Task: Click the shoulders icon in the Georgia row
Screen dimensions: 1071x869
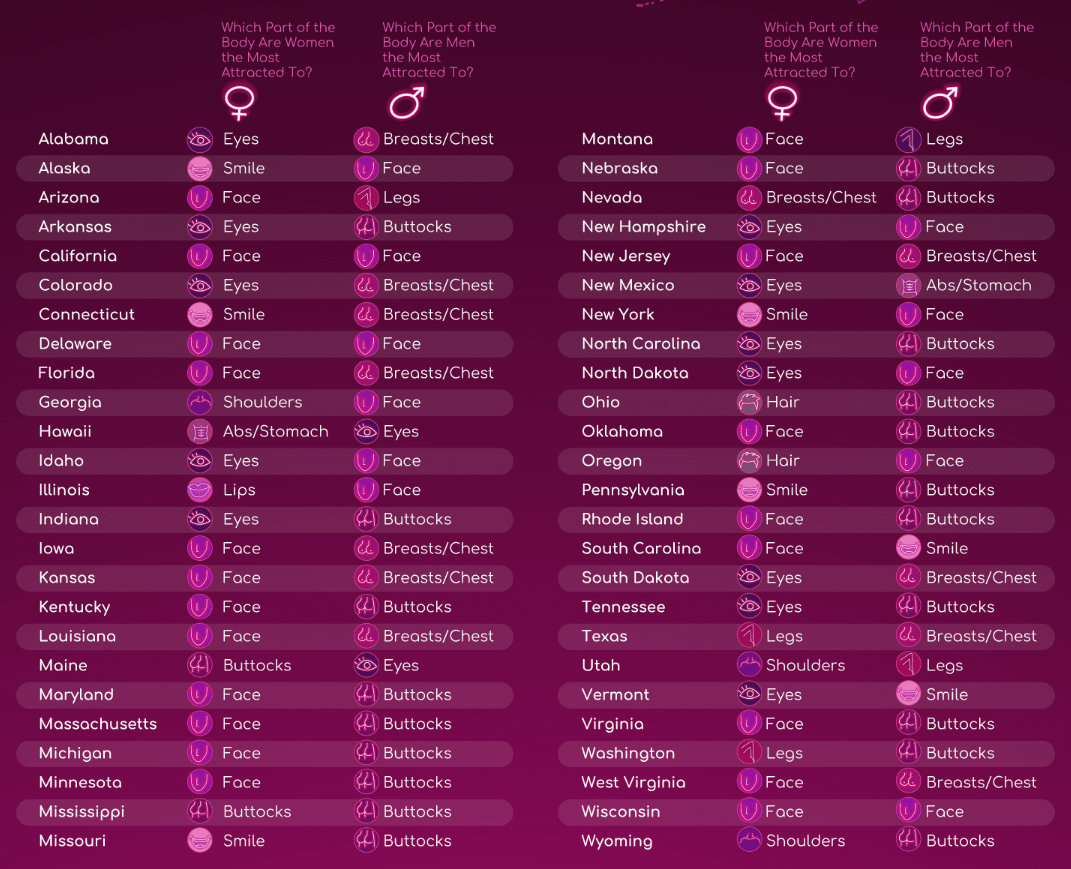Action: click(199, 402)
